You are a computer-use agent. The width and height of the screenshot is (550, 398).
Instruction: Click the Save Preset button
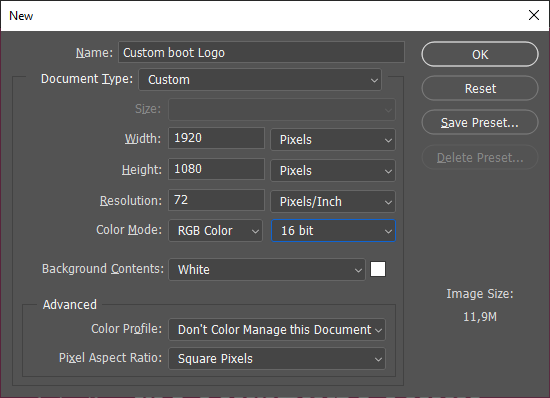coord(479,122)
